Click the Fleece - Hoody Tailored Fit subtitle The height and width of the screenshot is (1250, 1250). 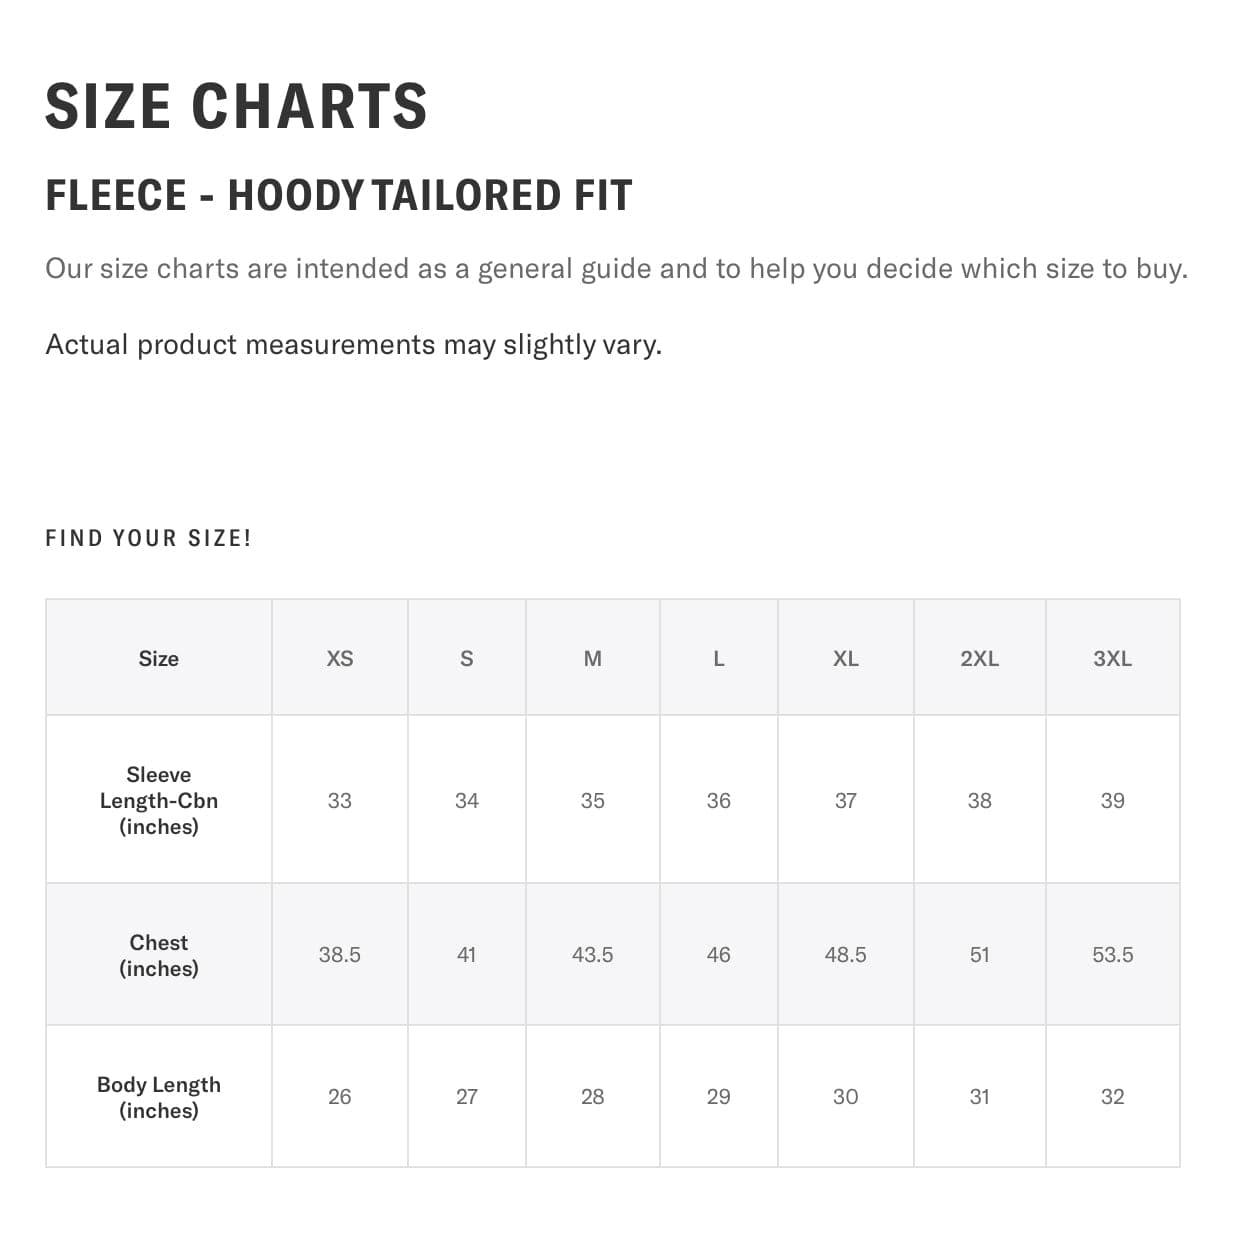pos(339,195)
